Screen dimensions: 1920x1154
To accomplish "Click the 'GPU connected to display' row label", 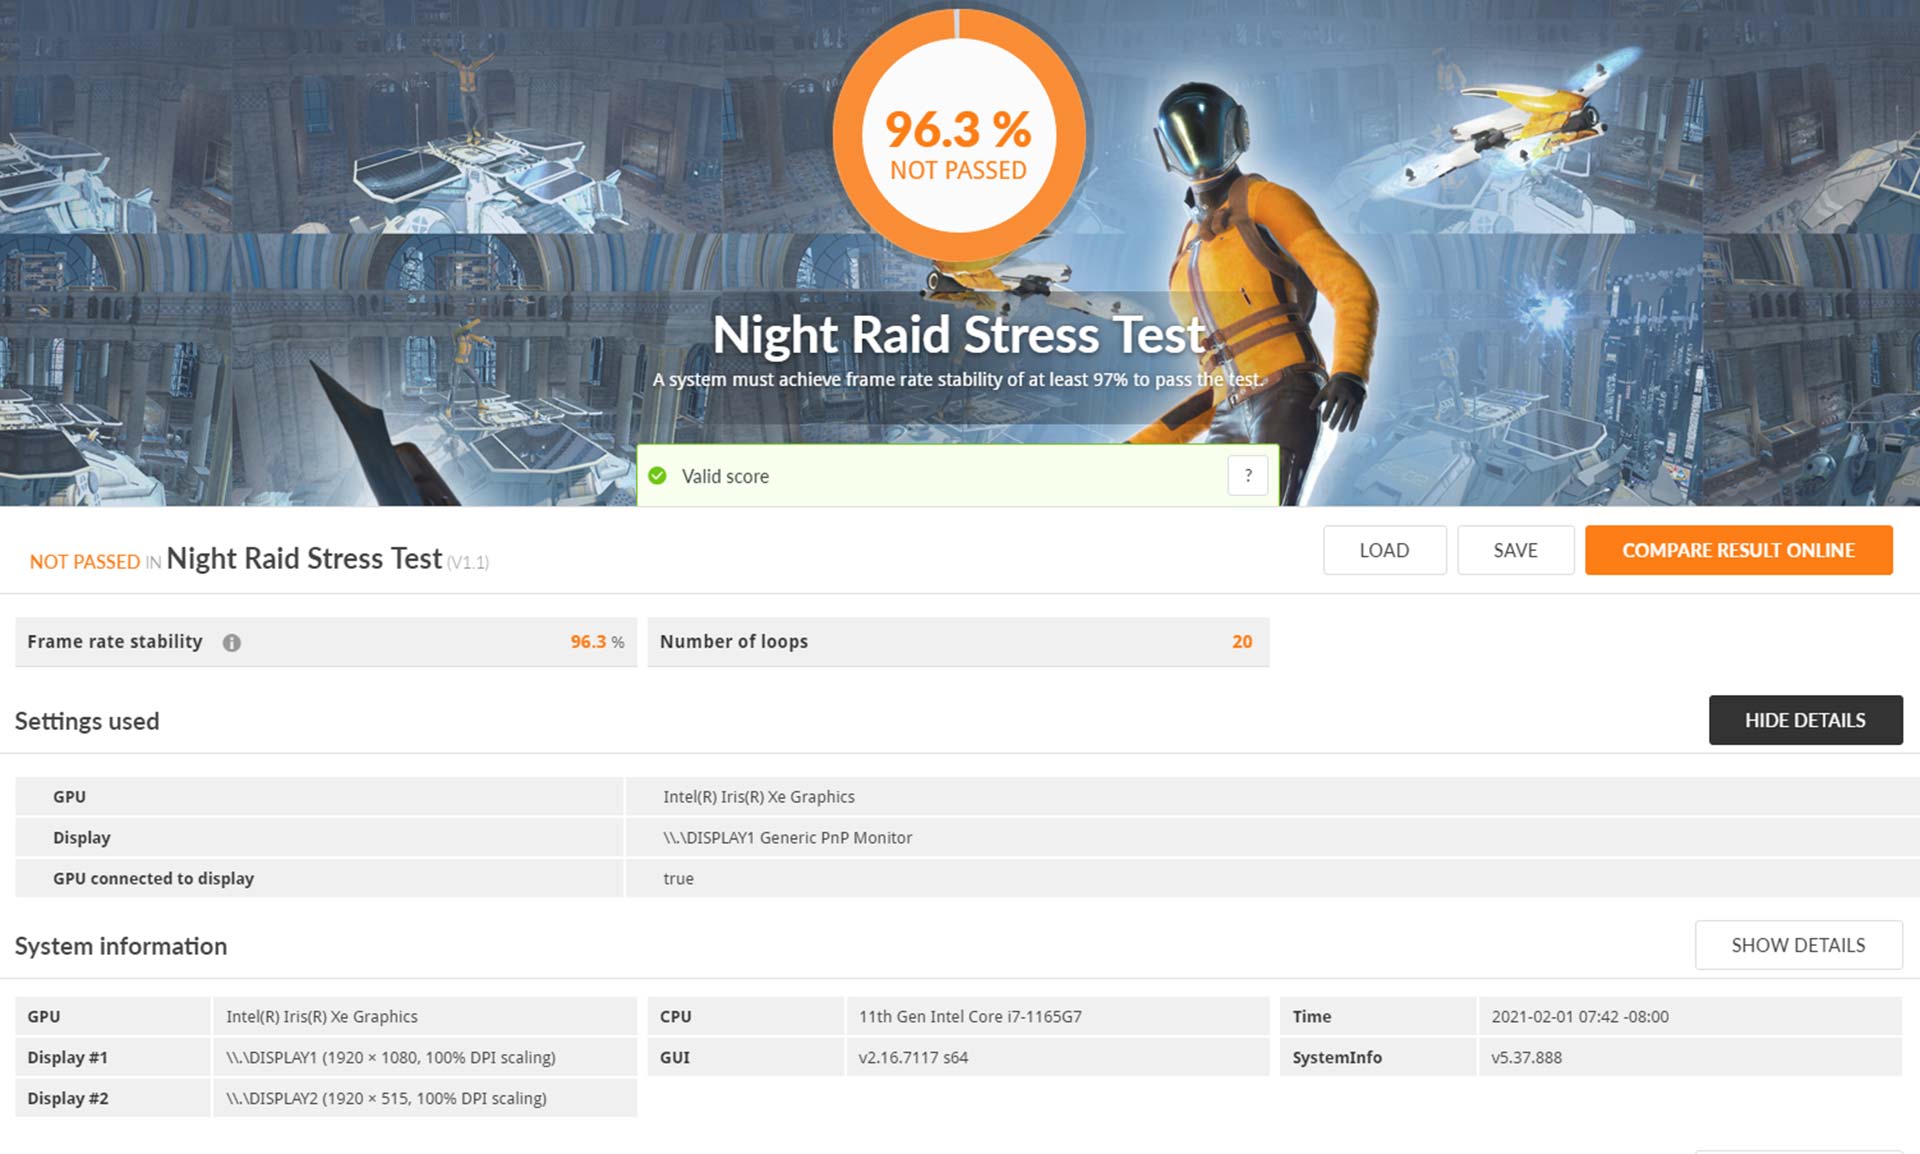I will click(153, 879).
